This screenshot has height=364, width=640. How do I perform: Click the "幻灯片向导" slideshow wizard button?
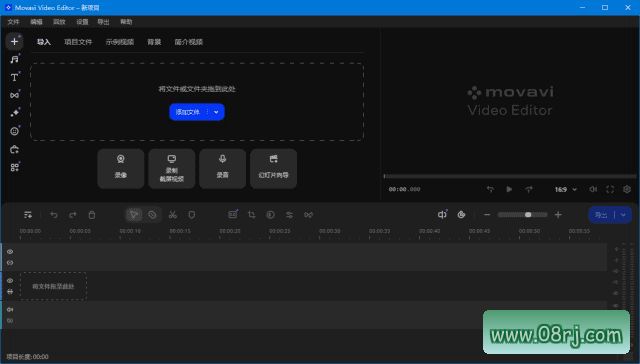(x=273, y=168)
